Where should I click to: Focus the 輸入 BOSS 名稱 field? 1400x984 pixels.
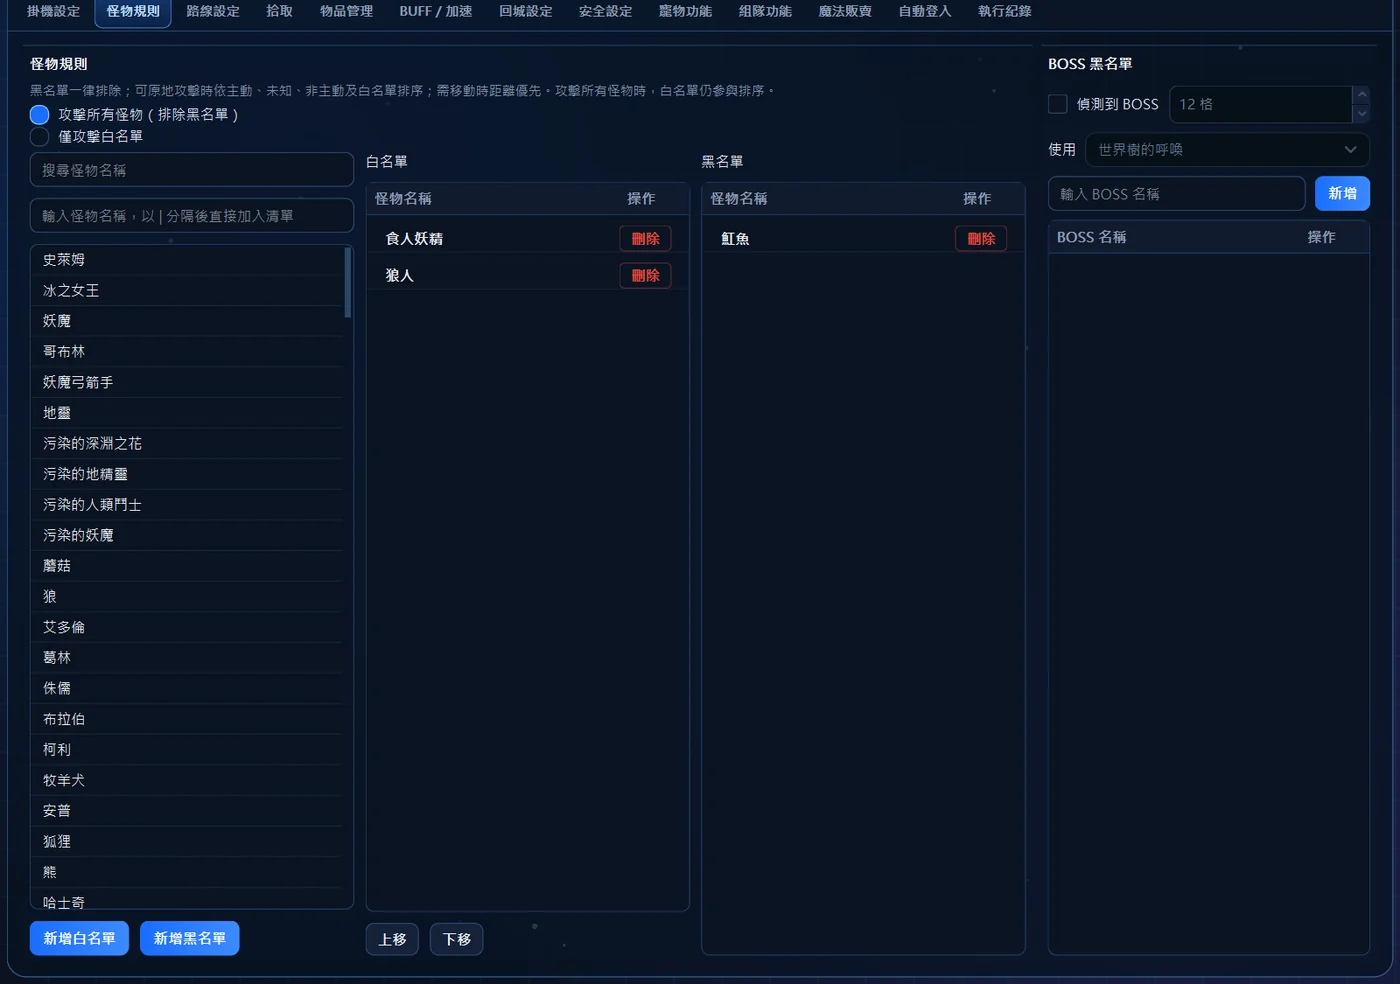[1177, 194]
